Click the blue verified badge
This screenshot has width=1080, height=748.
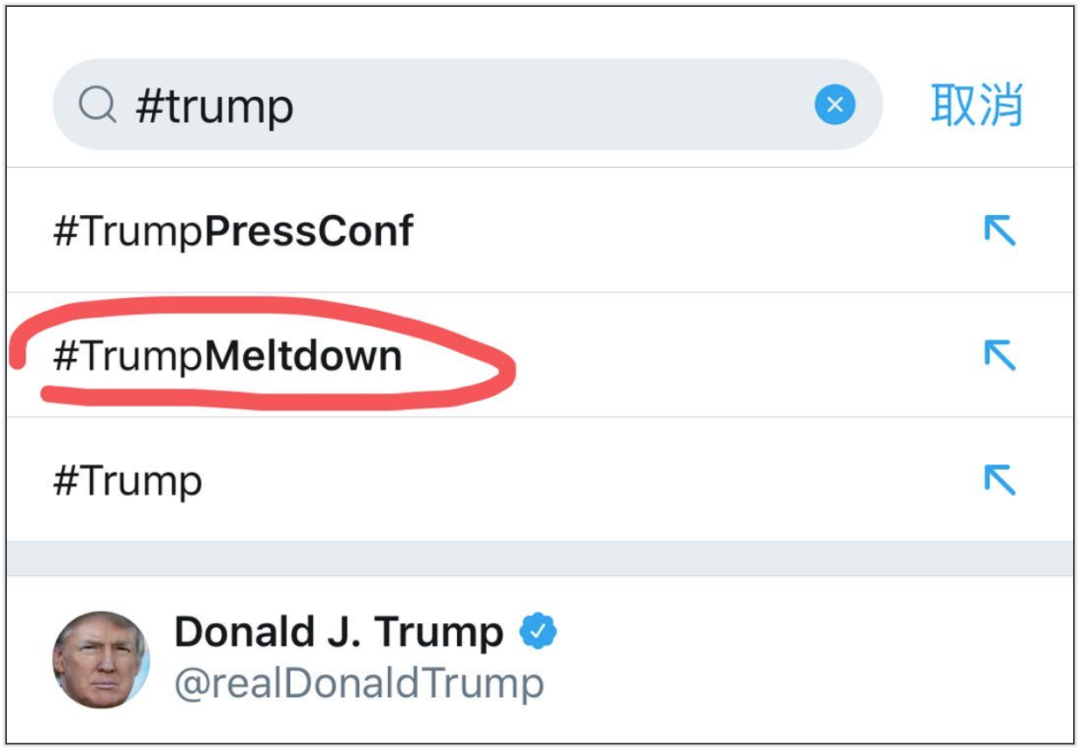tap(538, 630)
